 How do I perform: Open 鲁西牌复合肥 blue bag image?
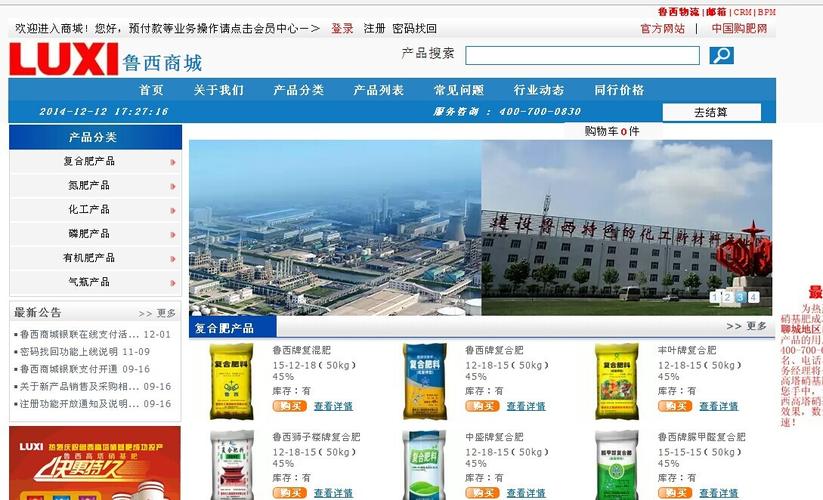[x=425, y=381]
